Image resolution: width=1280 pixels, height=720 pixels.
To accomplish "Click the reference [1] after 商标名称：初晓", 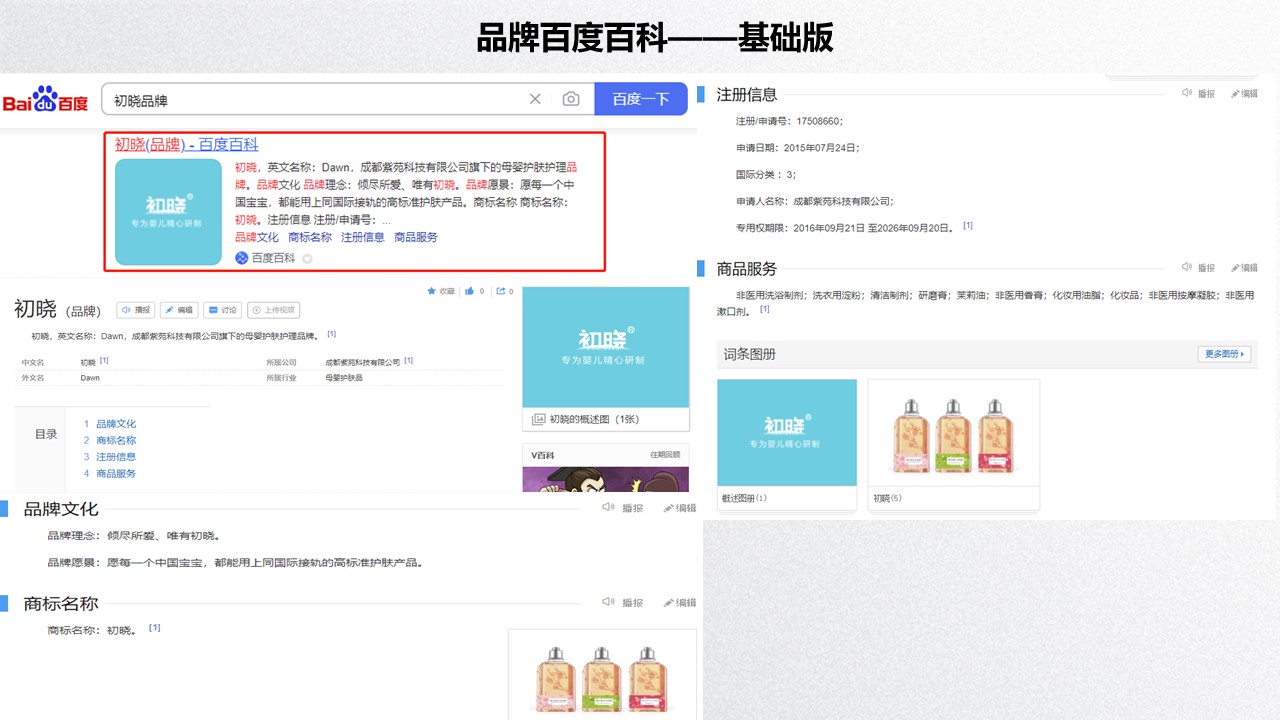I will coord(154,628).
